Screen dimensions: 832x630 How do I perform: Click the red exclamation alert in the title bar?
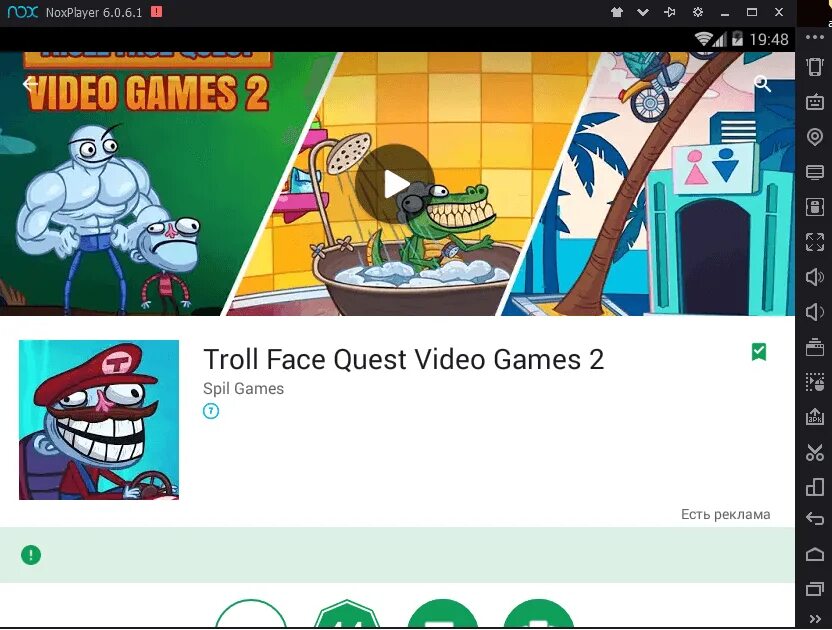(157, 12)
